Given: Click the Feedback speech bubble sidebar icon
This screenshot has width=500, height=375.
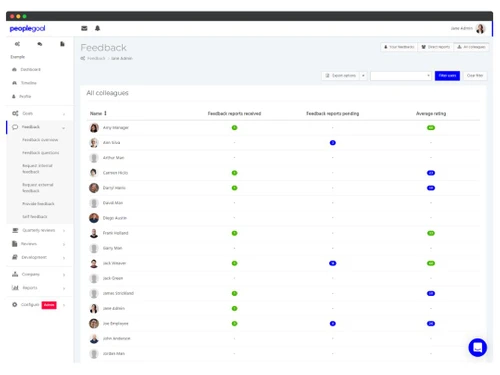Looking at the screenshot, I should pyautogui.click(x=15, y=127).
